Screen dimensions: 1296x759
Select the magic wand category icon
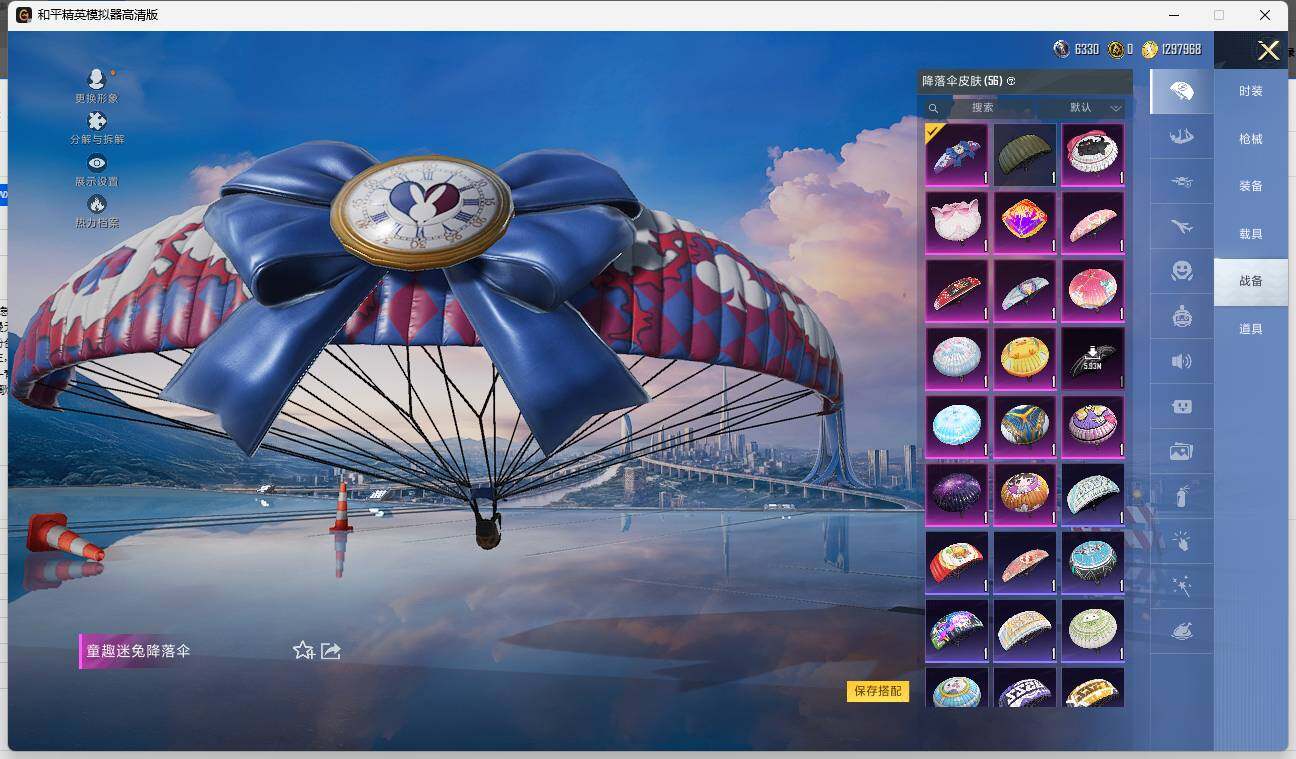coord(1181,587)
